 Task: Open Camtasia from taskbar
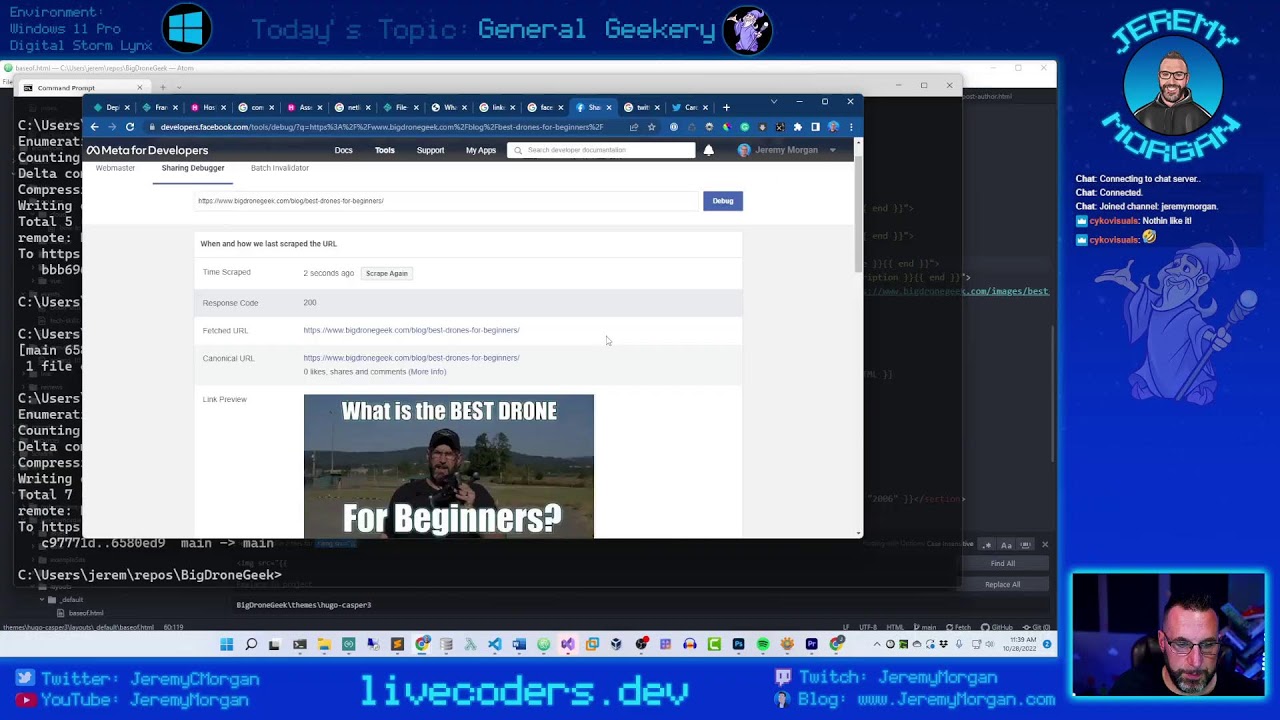[x=714, y=644]
